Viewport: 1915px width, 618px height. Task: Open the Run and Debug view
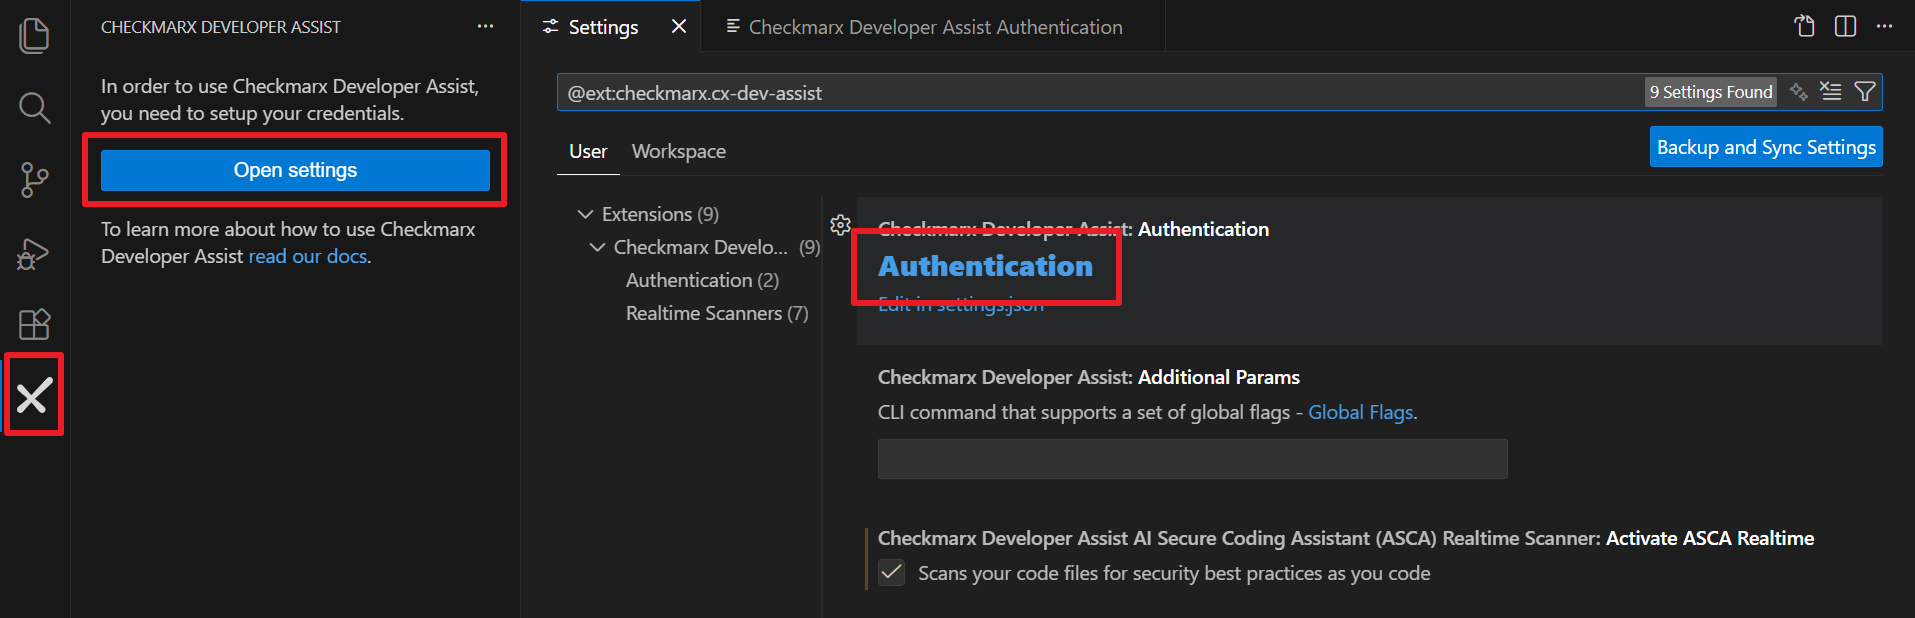34,253
